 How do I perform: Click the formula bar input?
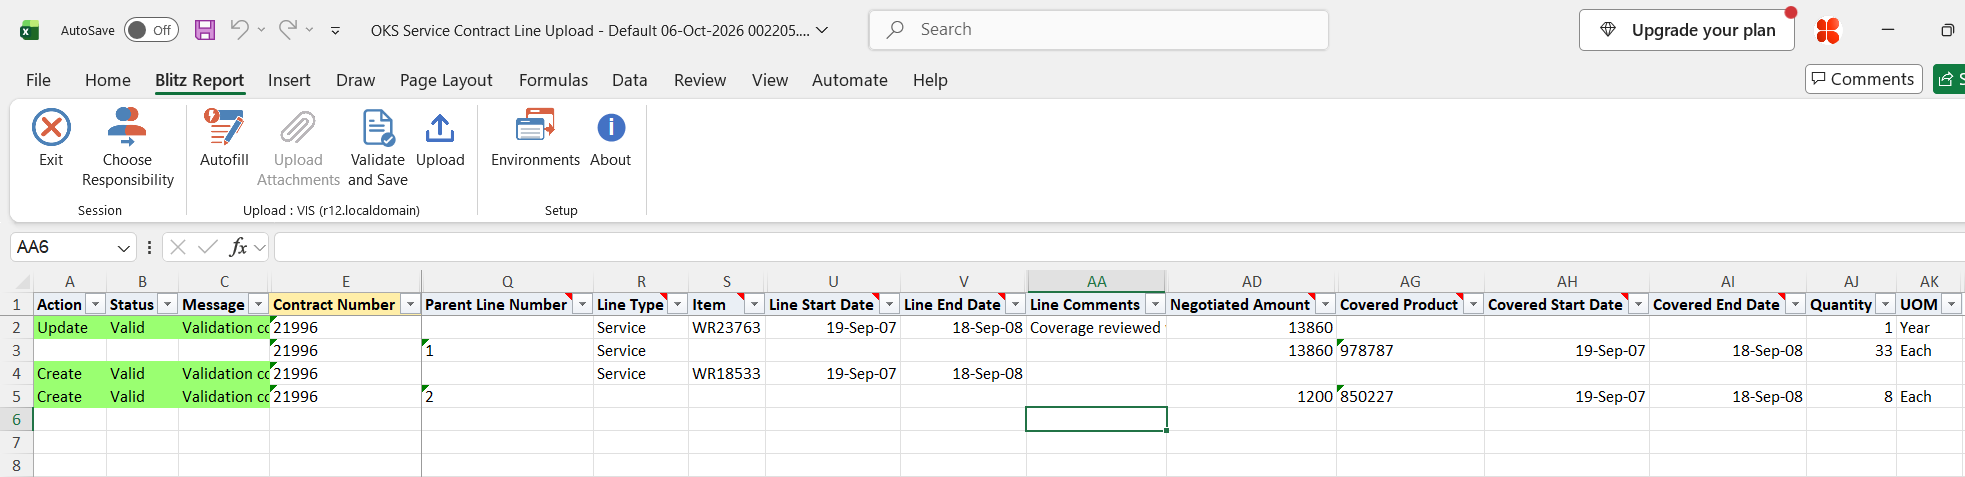pyautogui.click(x=1118, y=247)
